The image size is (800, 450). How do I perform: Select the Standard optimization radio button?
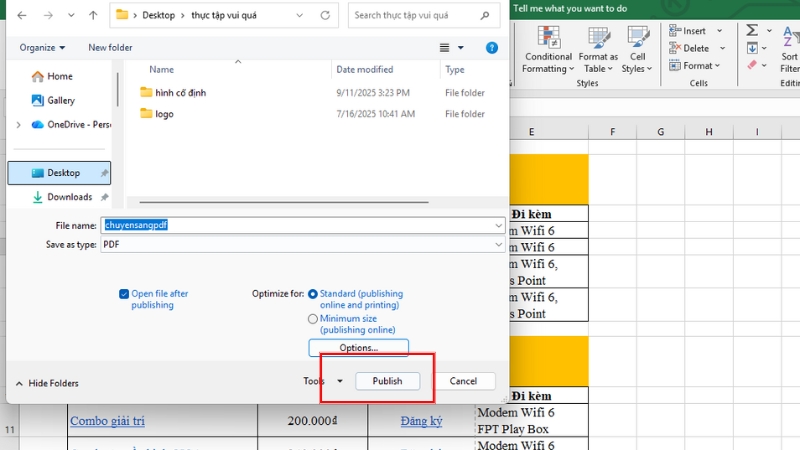313,294
